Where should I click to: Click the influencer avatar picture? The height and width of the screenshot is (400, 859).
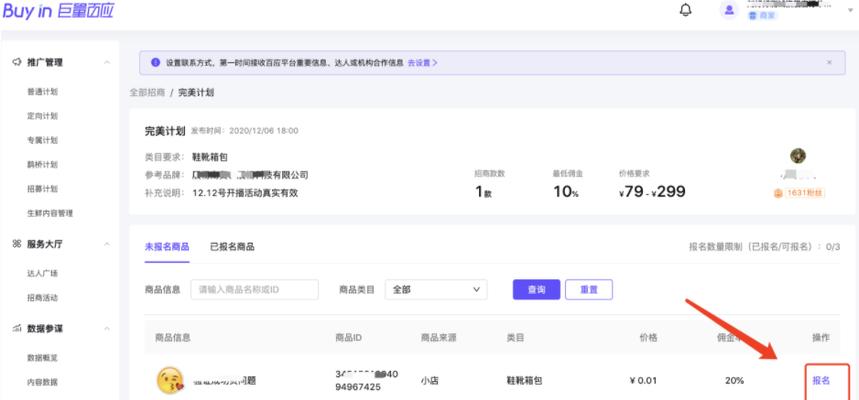tap(798, 156)
